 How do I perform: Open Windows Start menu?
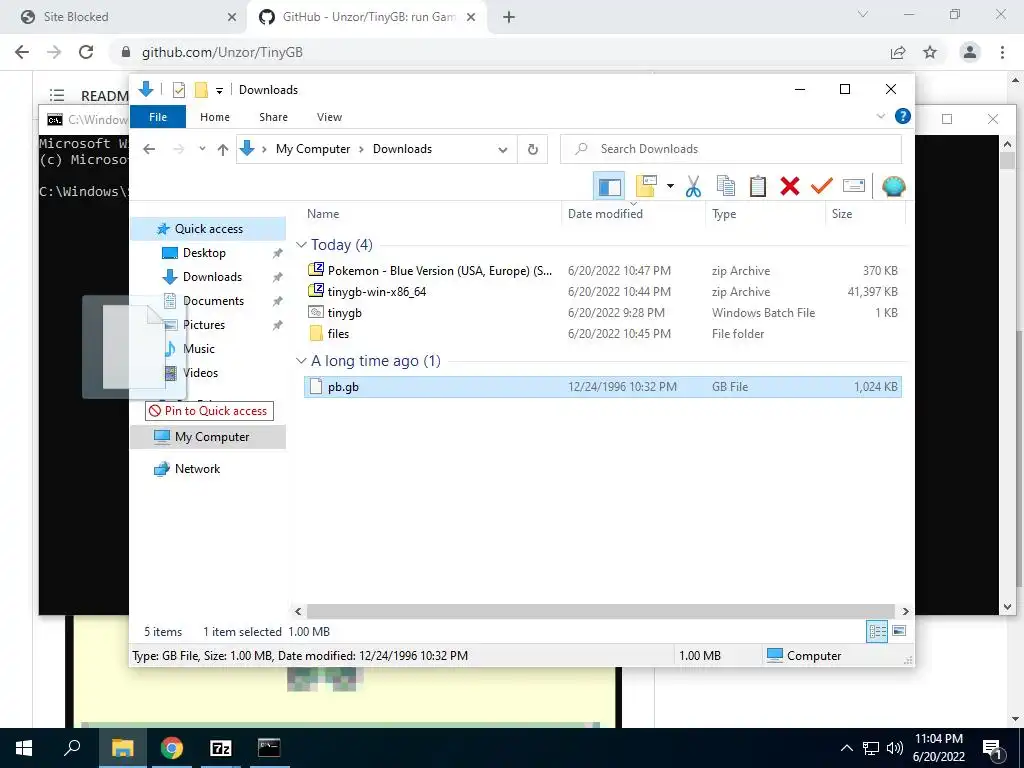[x=24, y=748]
